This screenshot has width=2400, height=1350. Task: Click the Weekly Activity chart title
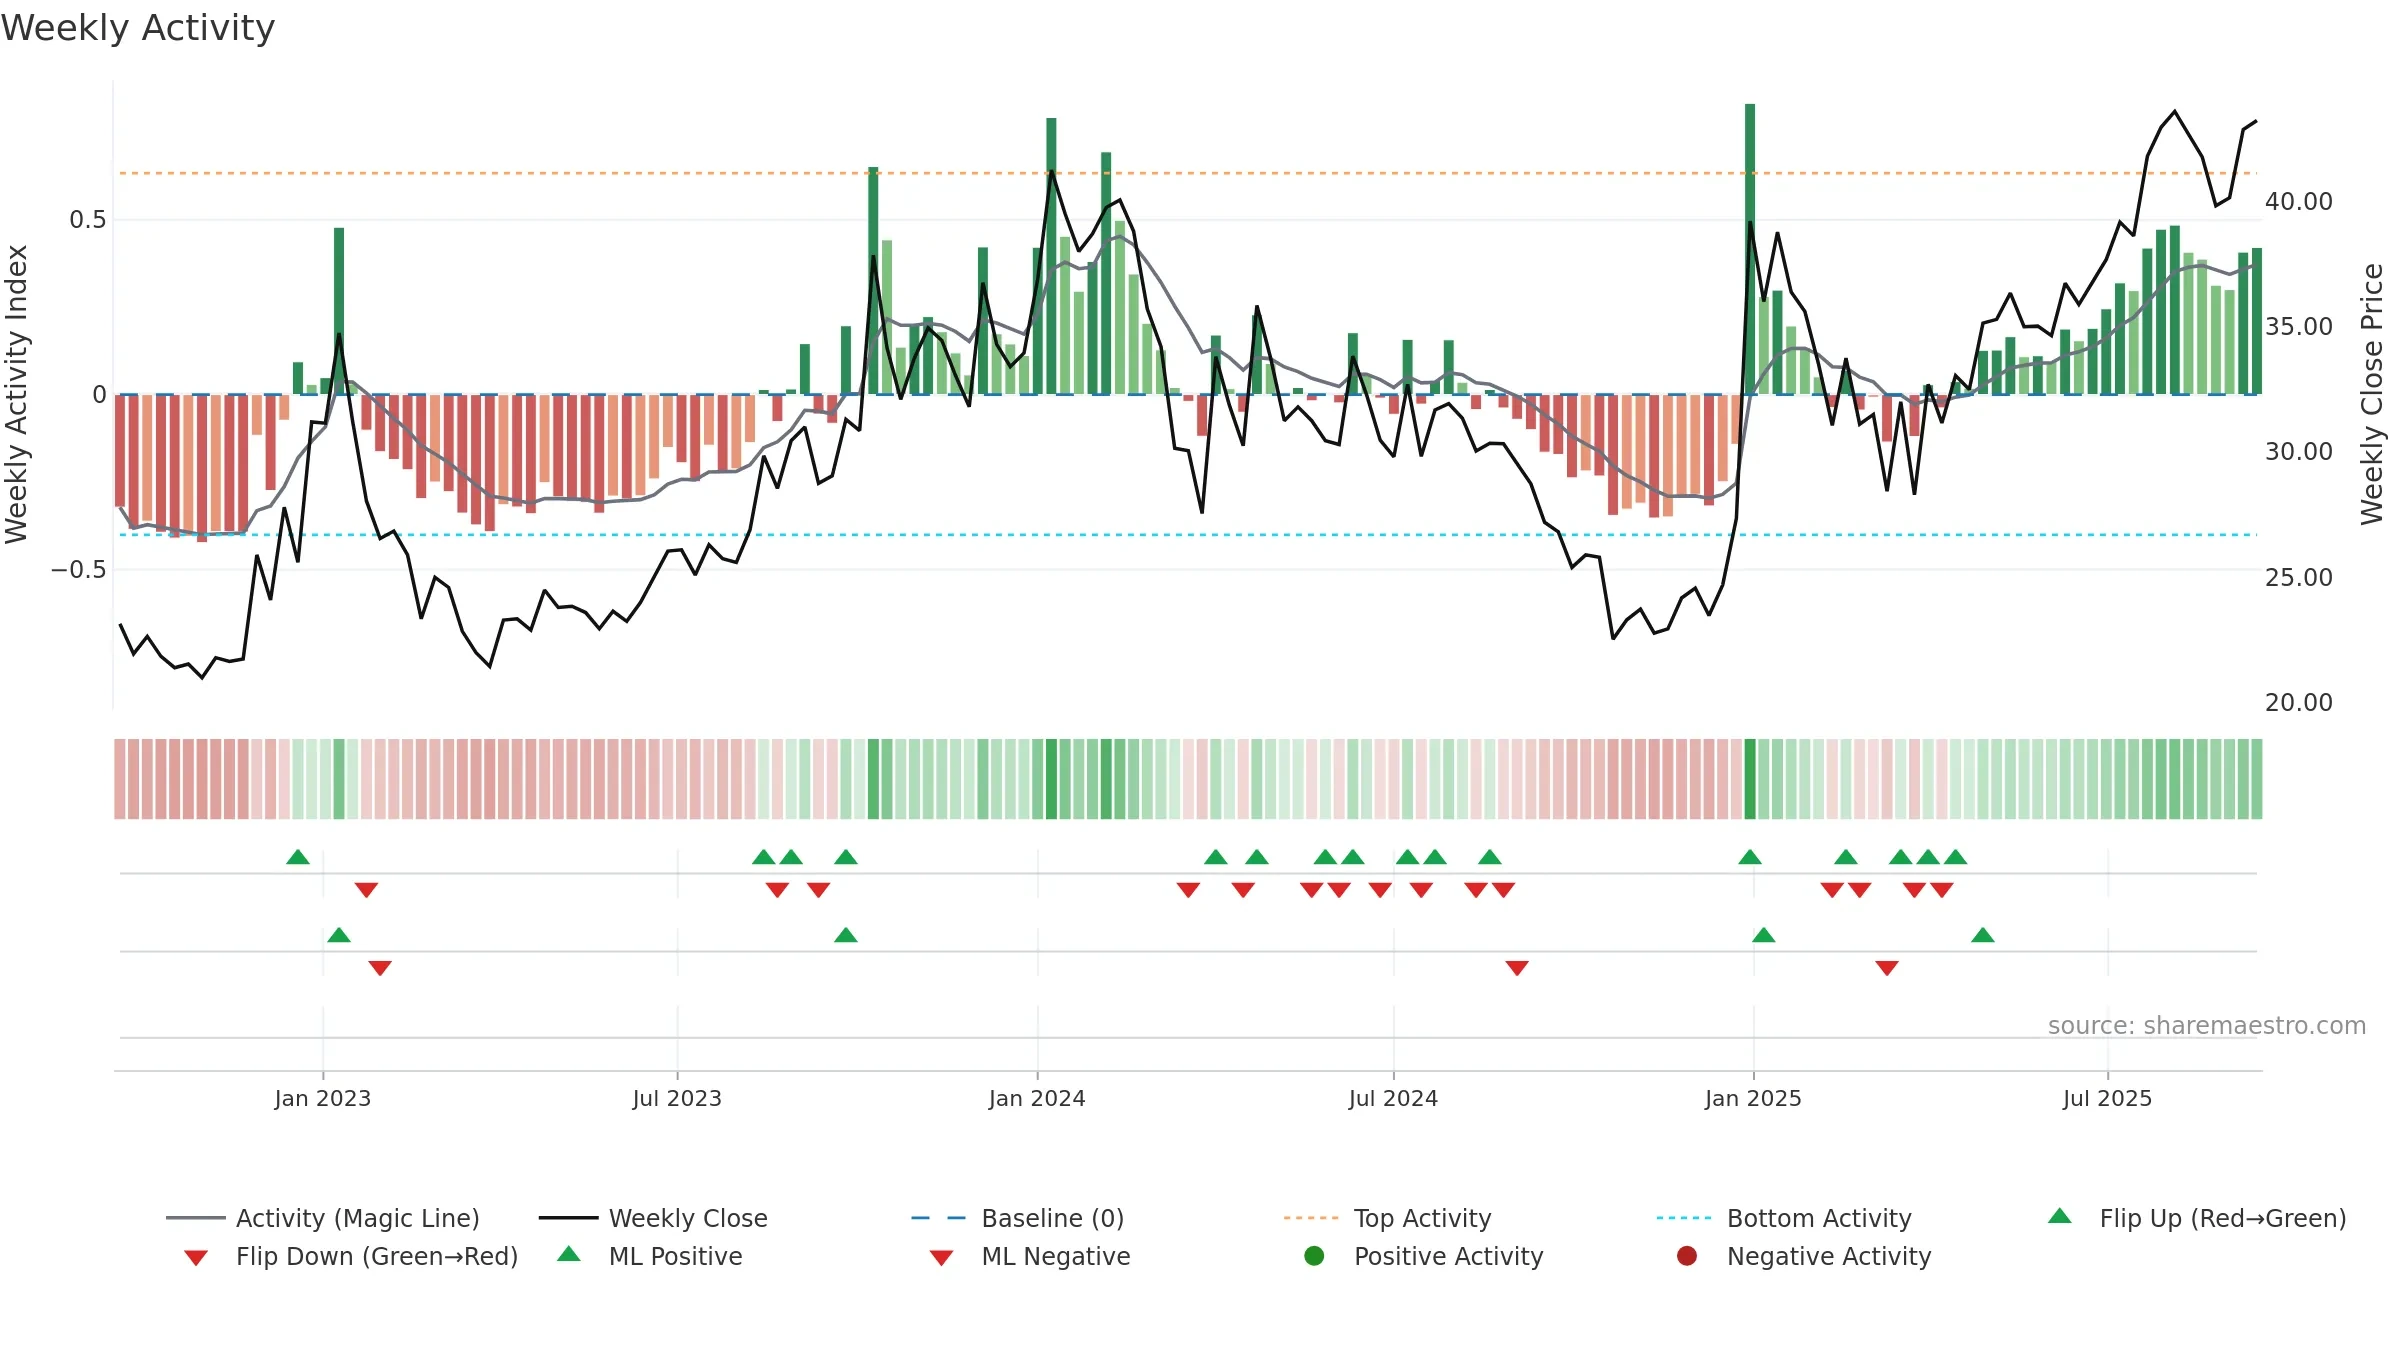coord(137,27)
